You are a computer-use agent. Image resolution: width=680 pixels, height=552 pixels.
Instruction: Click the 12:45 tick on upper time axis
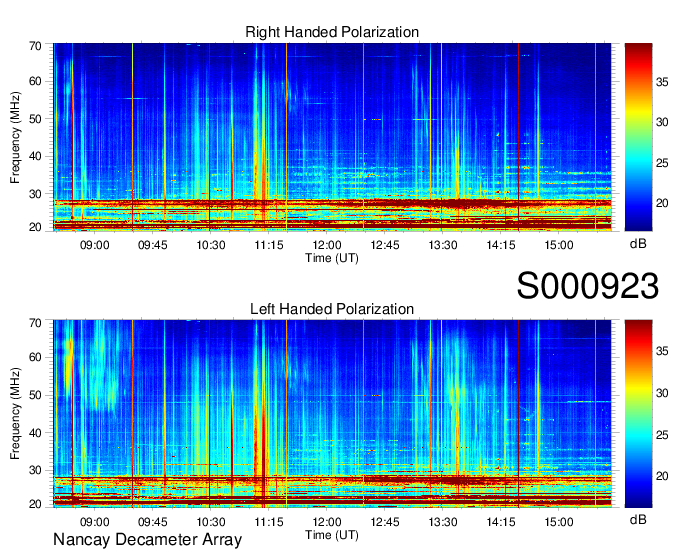(385, 245)
